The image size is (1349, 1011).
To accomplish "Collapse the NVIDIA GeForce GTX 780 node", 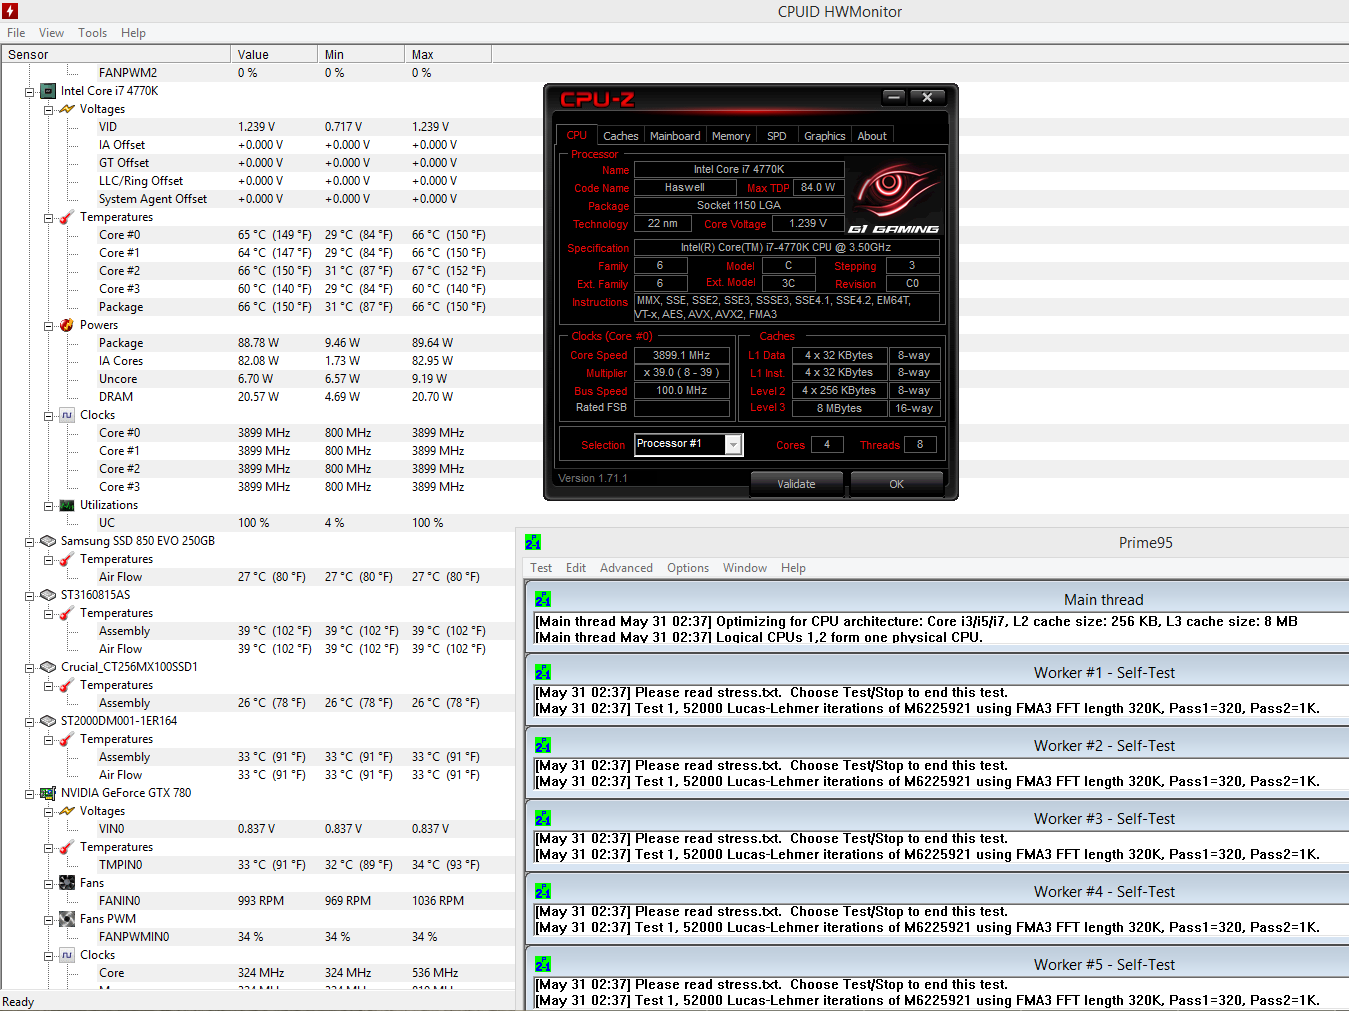I will 30,793.
